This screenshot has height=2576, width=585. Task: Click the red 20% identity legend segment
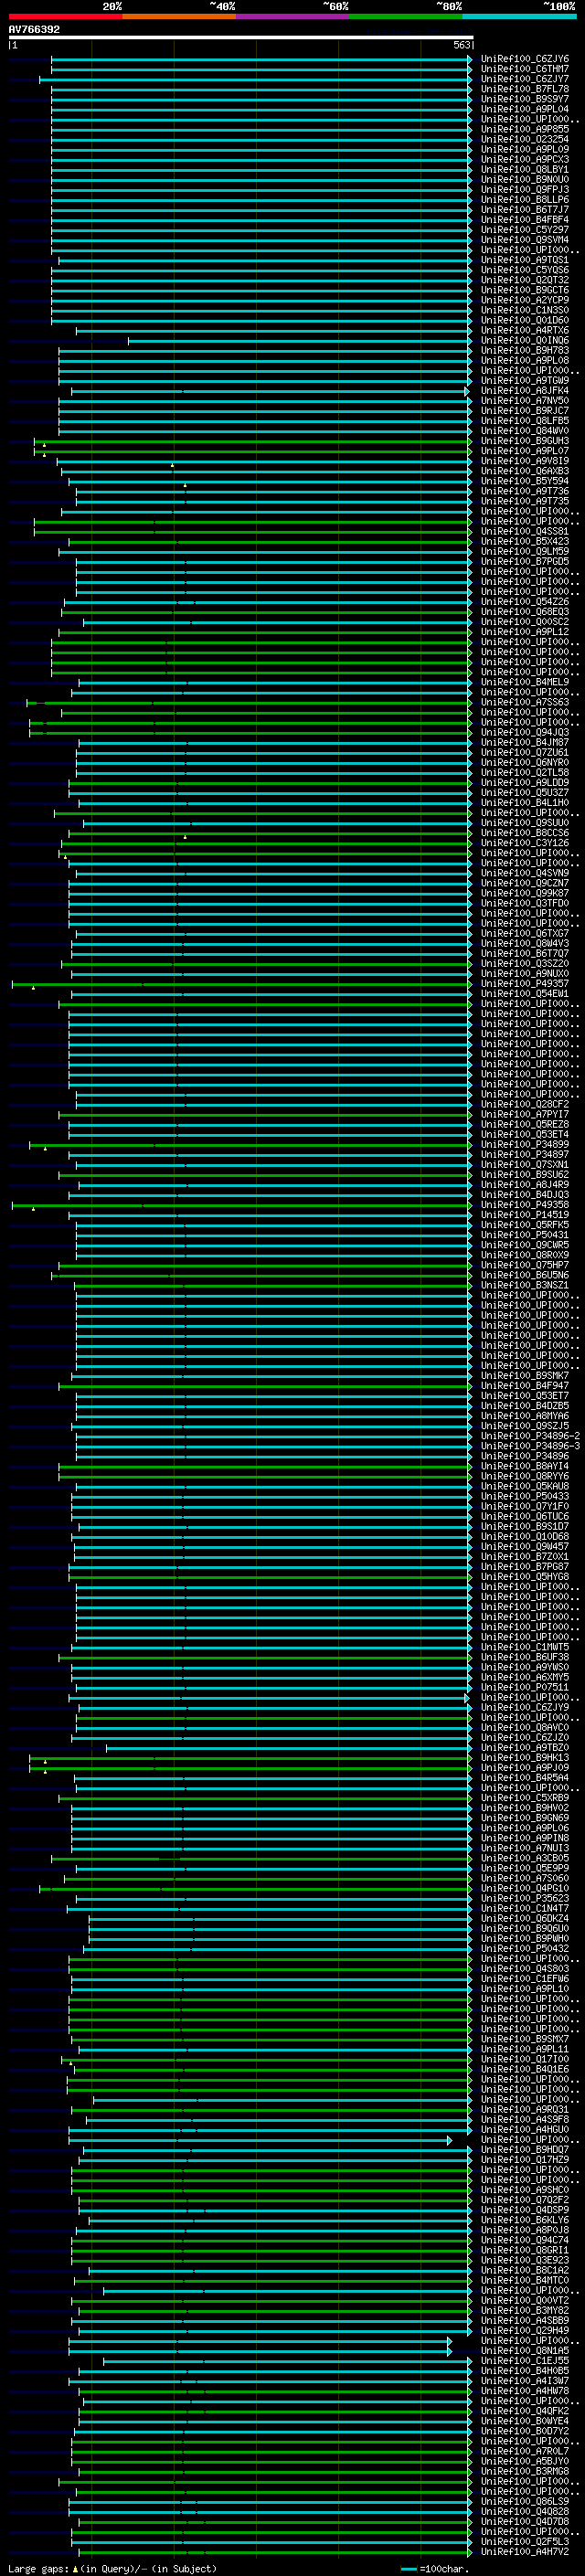(65, 16)
